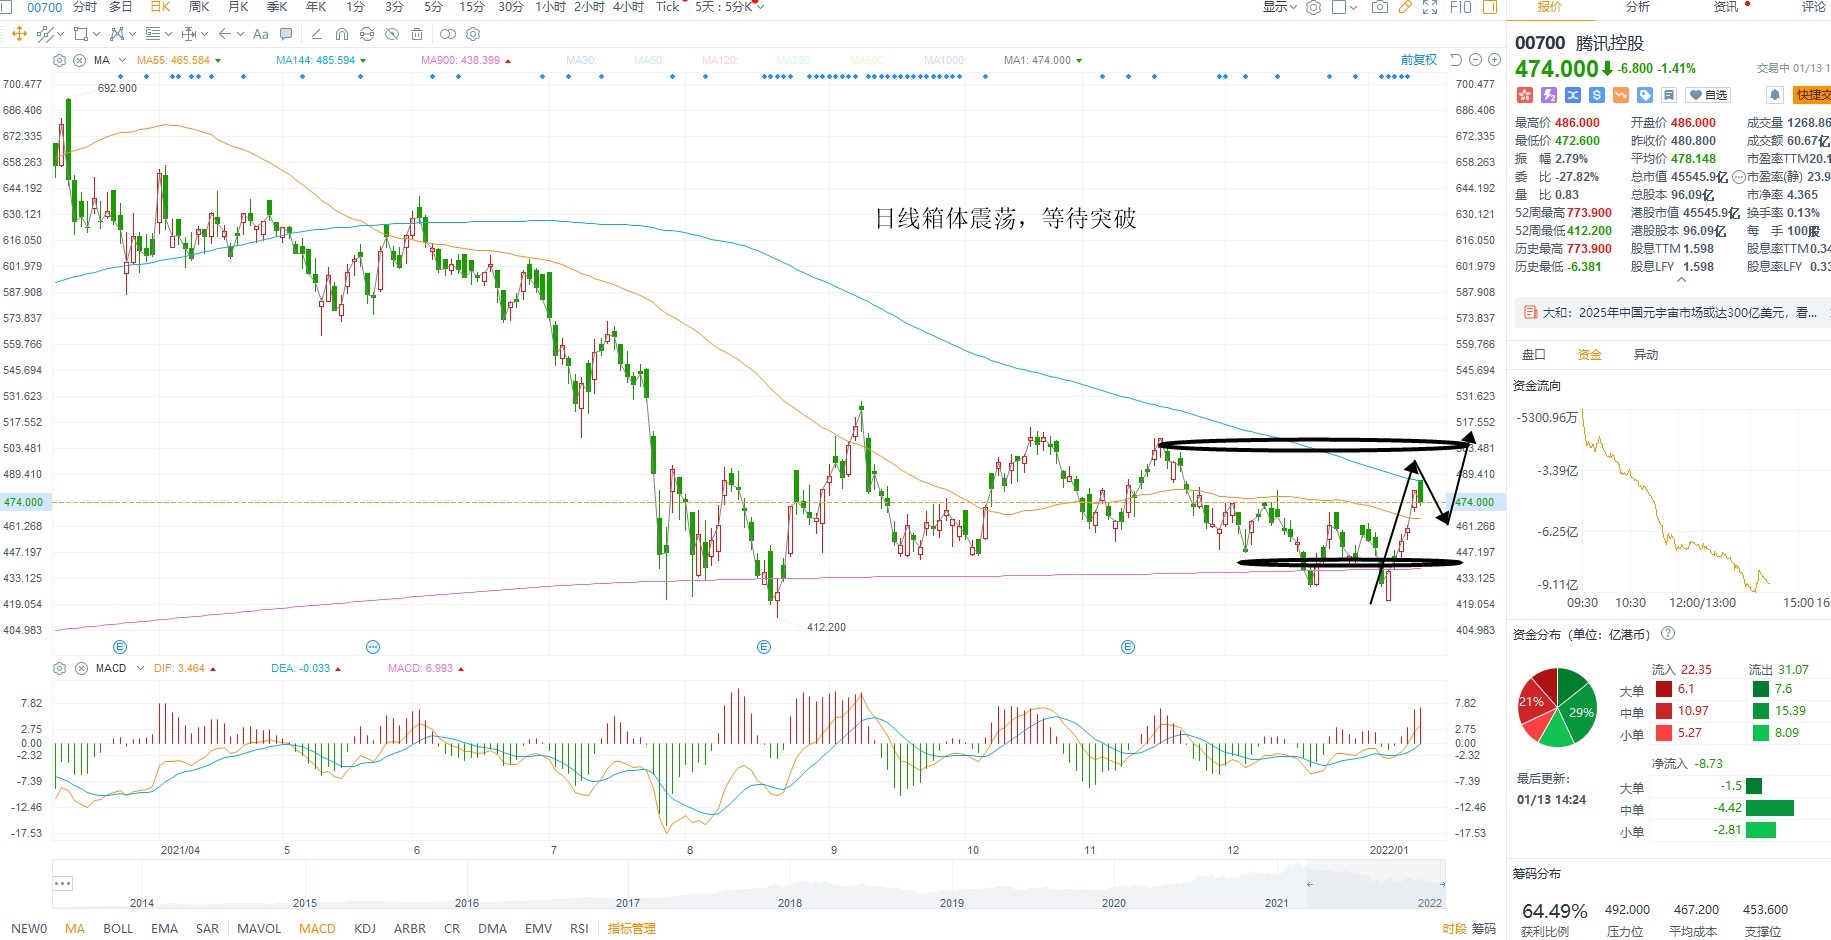Open top chart settings gear
Image resolution: width=1831 pixels, height=940 pixels.
tap(1313, 7)
